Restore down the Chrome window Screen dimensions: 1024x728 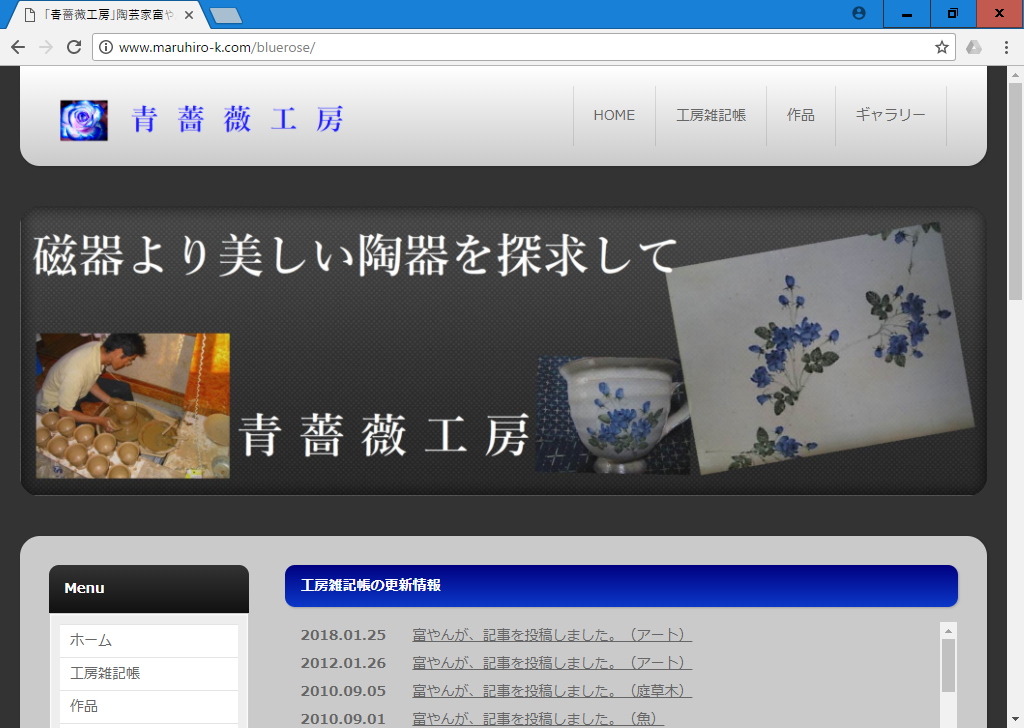(x=953, y=14)
